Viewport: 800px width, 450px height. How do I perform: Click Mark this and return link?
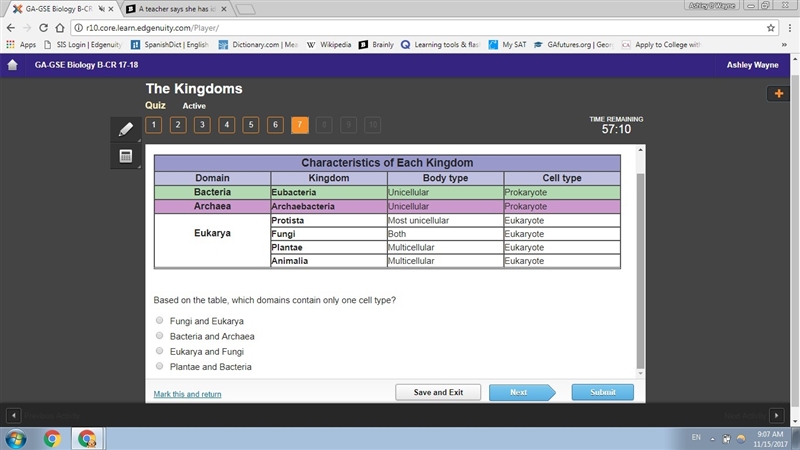[187, 394]
